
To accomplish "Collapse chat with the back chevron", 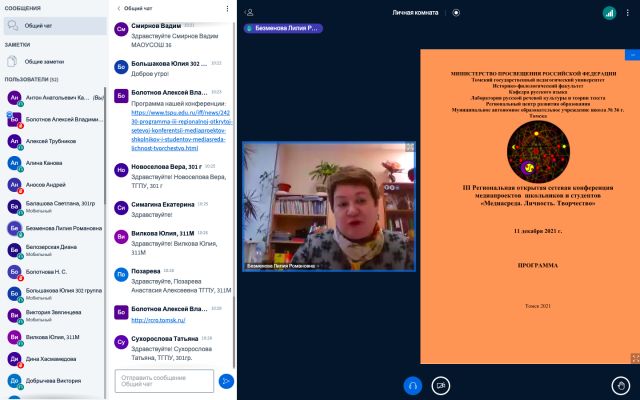I will [x=119, y=9].
